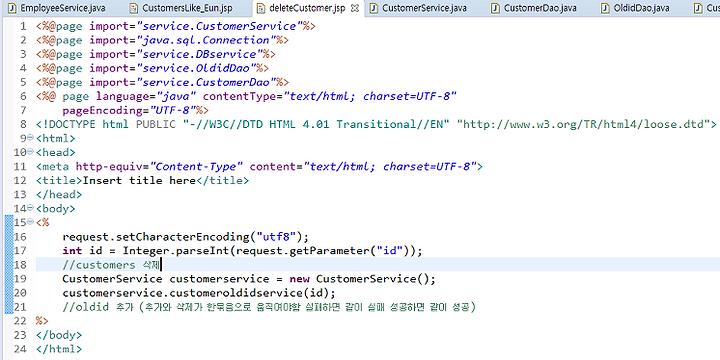Click the Java file icon on EmployeeService.java tab
This screenshot has width=720, height=360.
point(13,8)
